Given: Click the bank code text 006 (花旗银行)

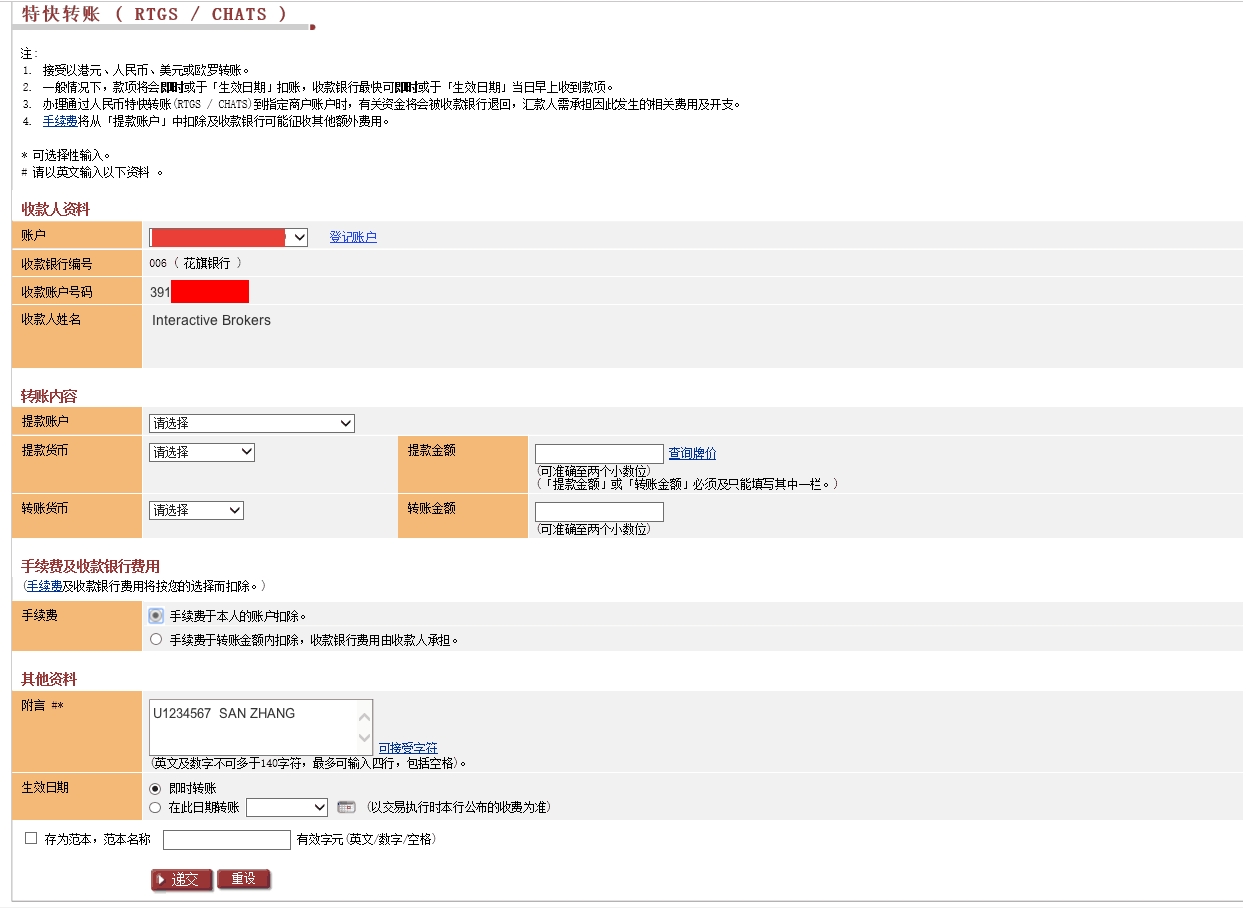Looking at the screenshot, I should (195, 263).
